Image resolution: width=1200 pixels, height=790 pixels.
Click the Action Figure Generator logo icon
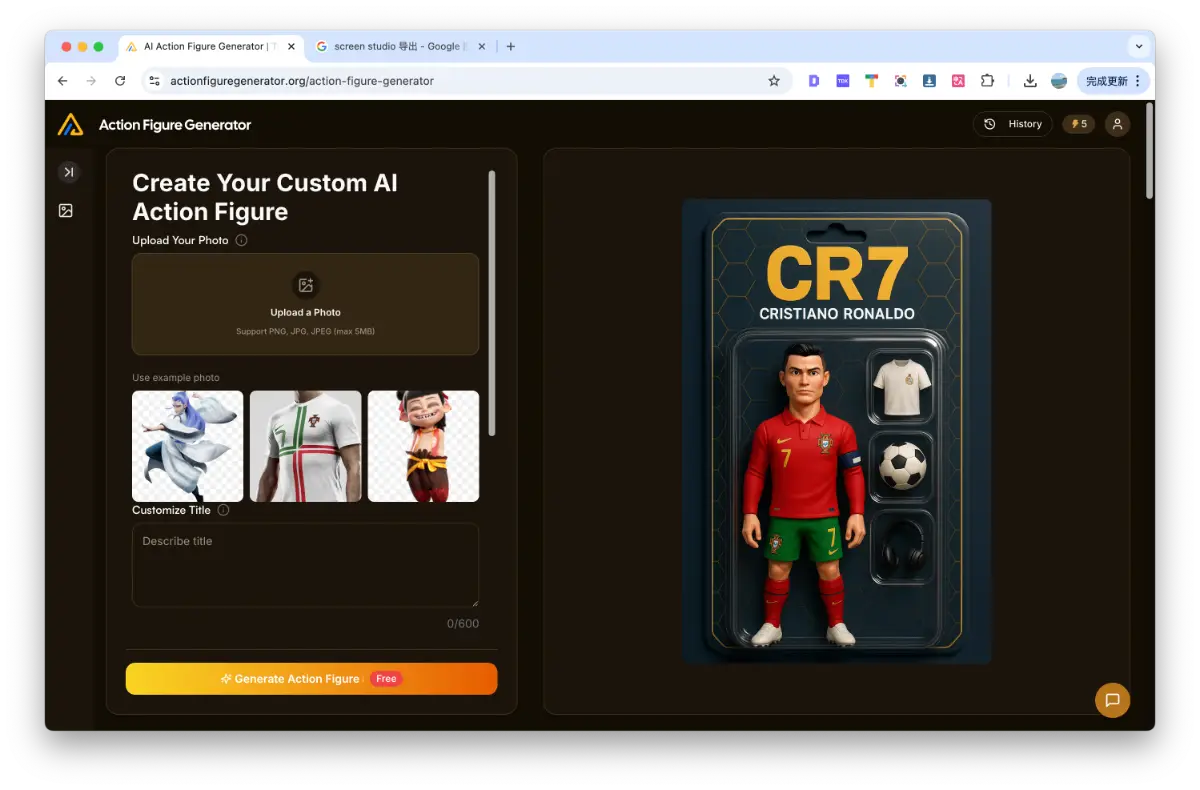70,125
